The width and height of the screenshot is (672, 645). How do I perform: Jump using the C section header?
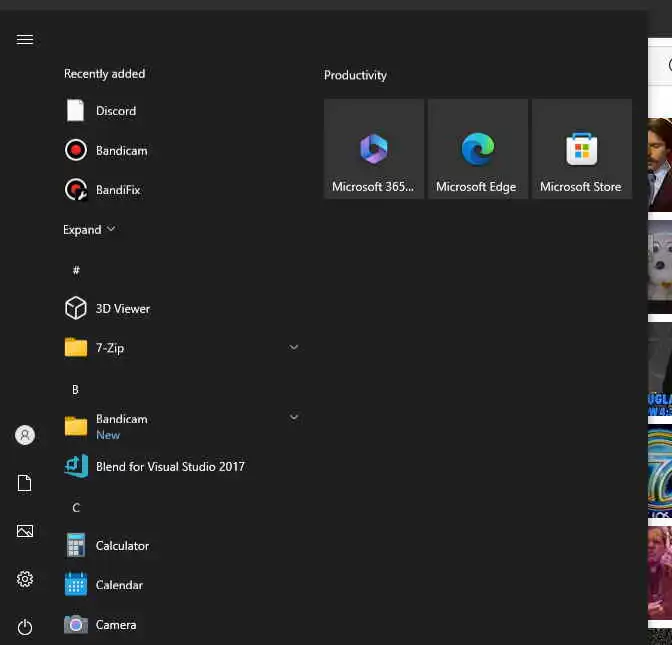click(x=76, y=508)
